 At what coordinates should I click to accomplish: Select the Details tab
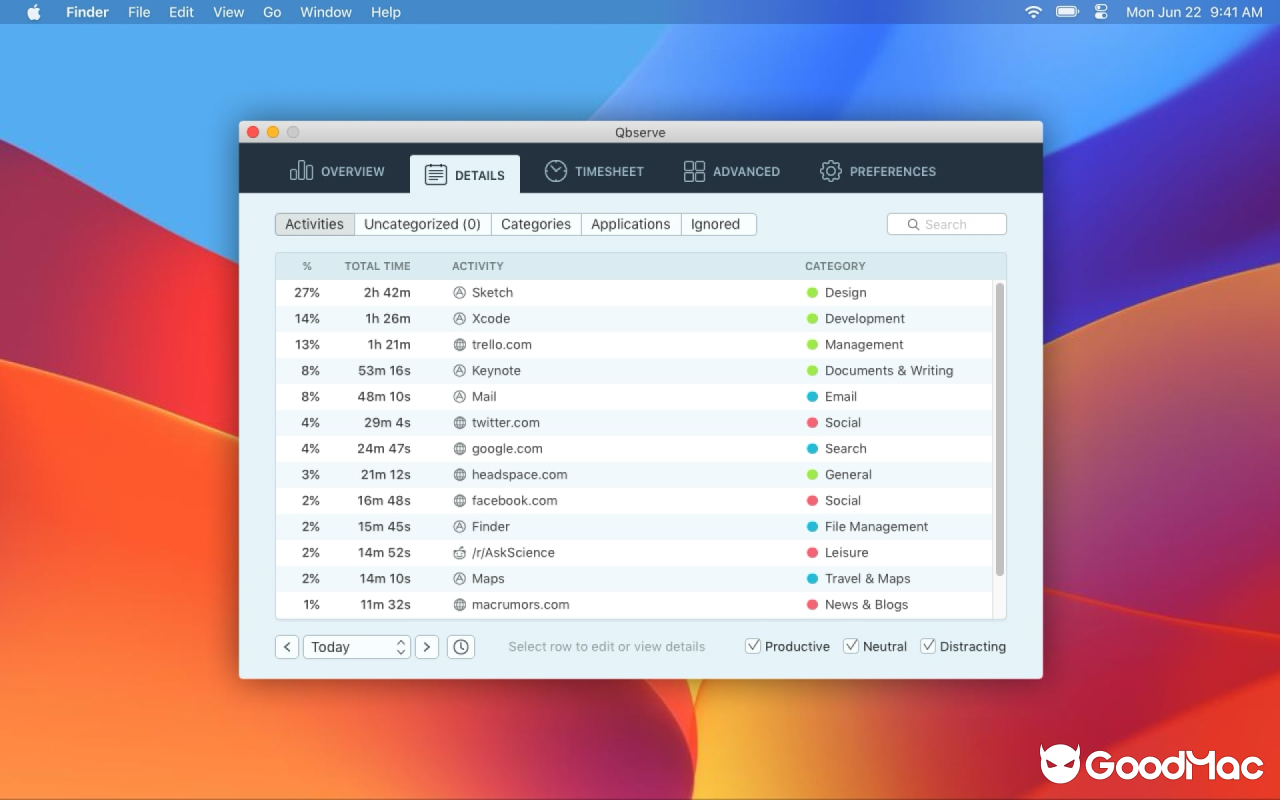pos(465,175)
